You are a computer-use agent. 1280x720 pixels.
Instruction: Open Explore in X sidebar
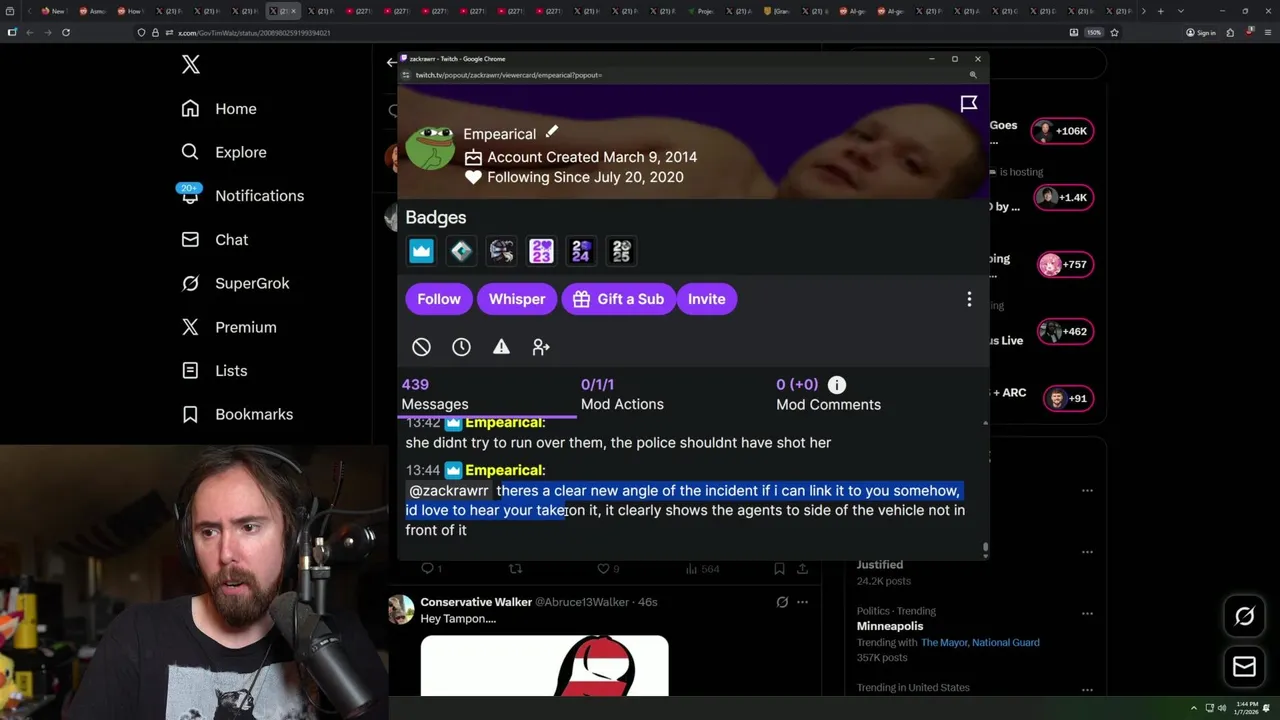coord(224,152)
